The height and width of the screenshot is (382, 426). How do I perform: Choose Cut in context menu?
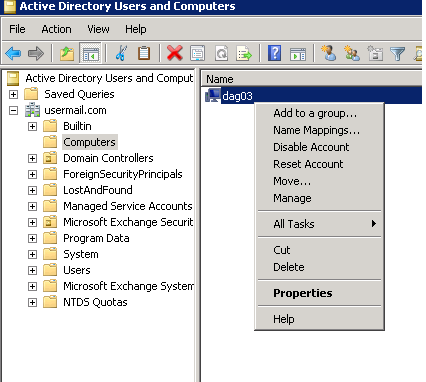[319, 250]
